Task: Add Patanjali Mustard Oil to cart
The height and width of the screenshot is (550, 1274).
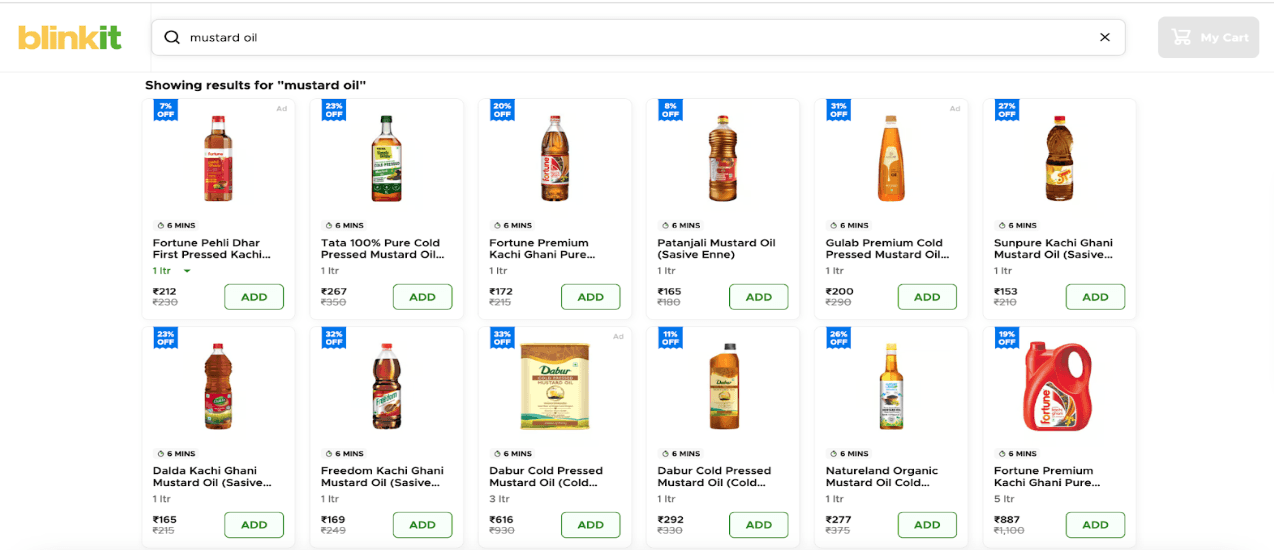Action: pos(758,297)
